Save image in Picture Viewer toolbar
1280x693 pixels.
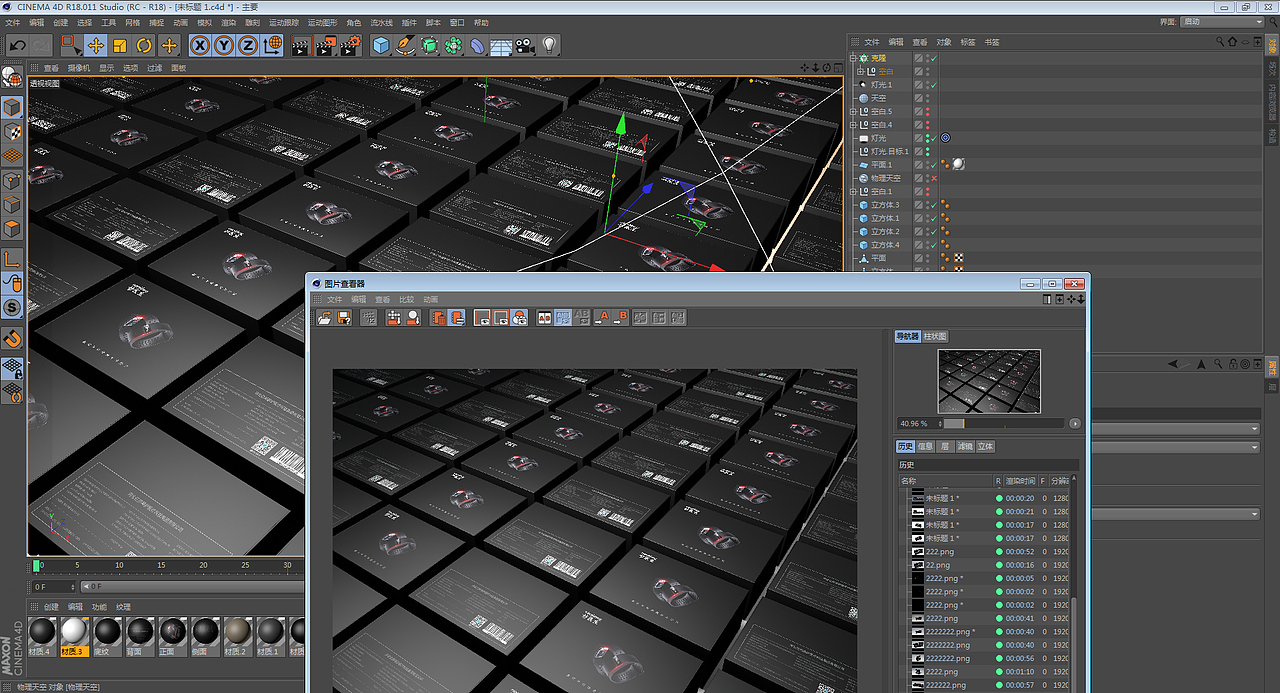click(343, 318)
